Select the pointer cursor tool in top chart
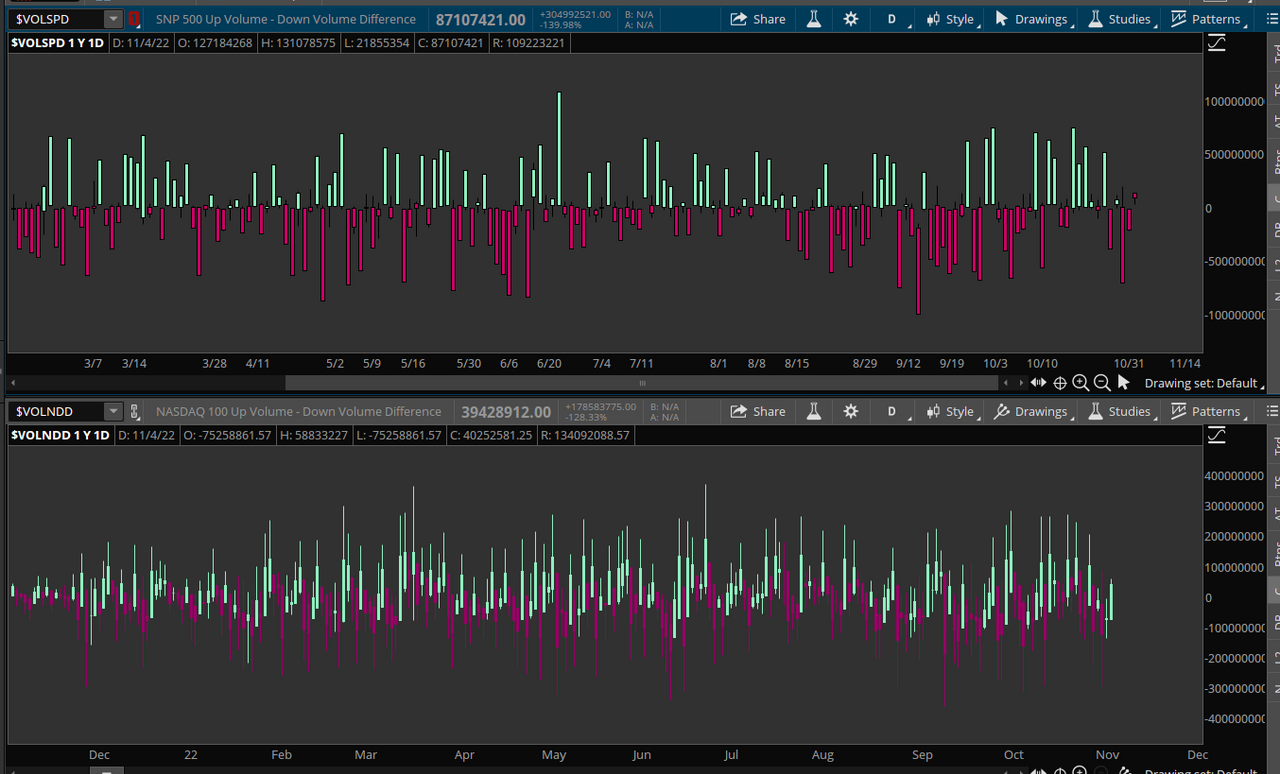 (x=1123, y=383)
